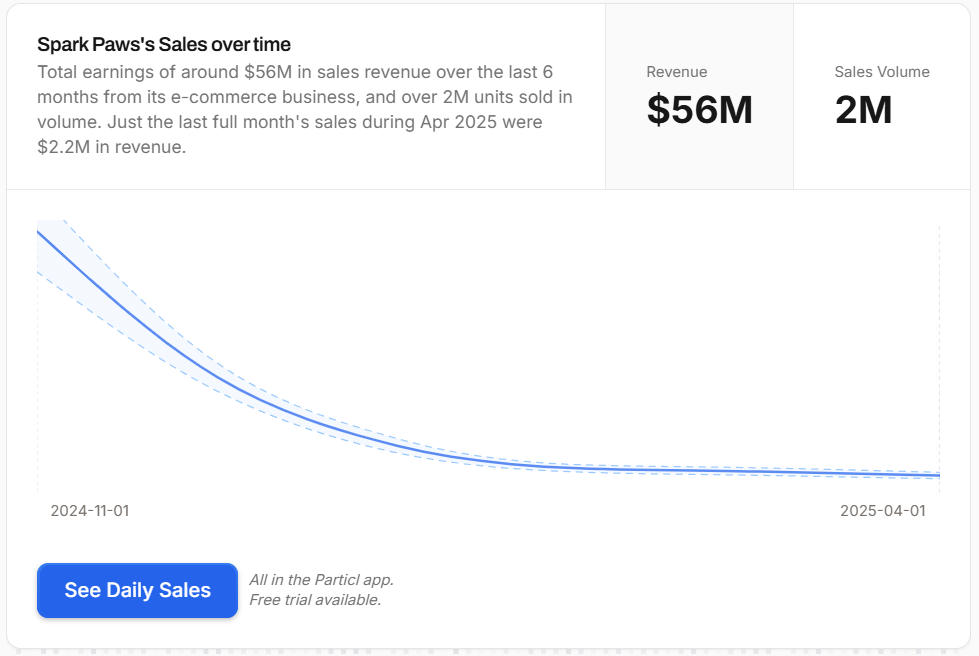Click the right end of the sales curve
Viewport: 979px width, 656px height.
937,476
